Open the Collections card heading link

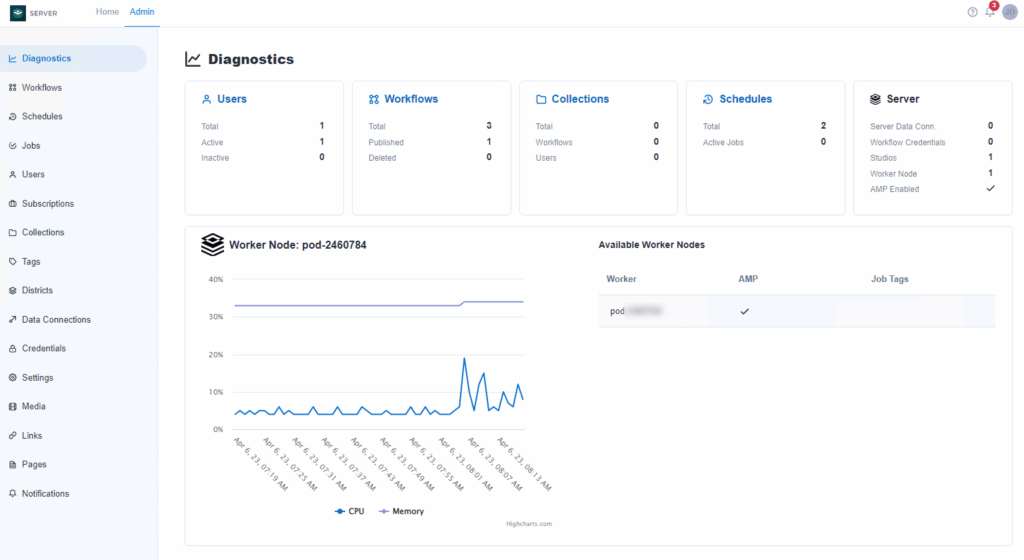pos(580,99)
